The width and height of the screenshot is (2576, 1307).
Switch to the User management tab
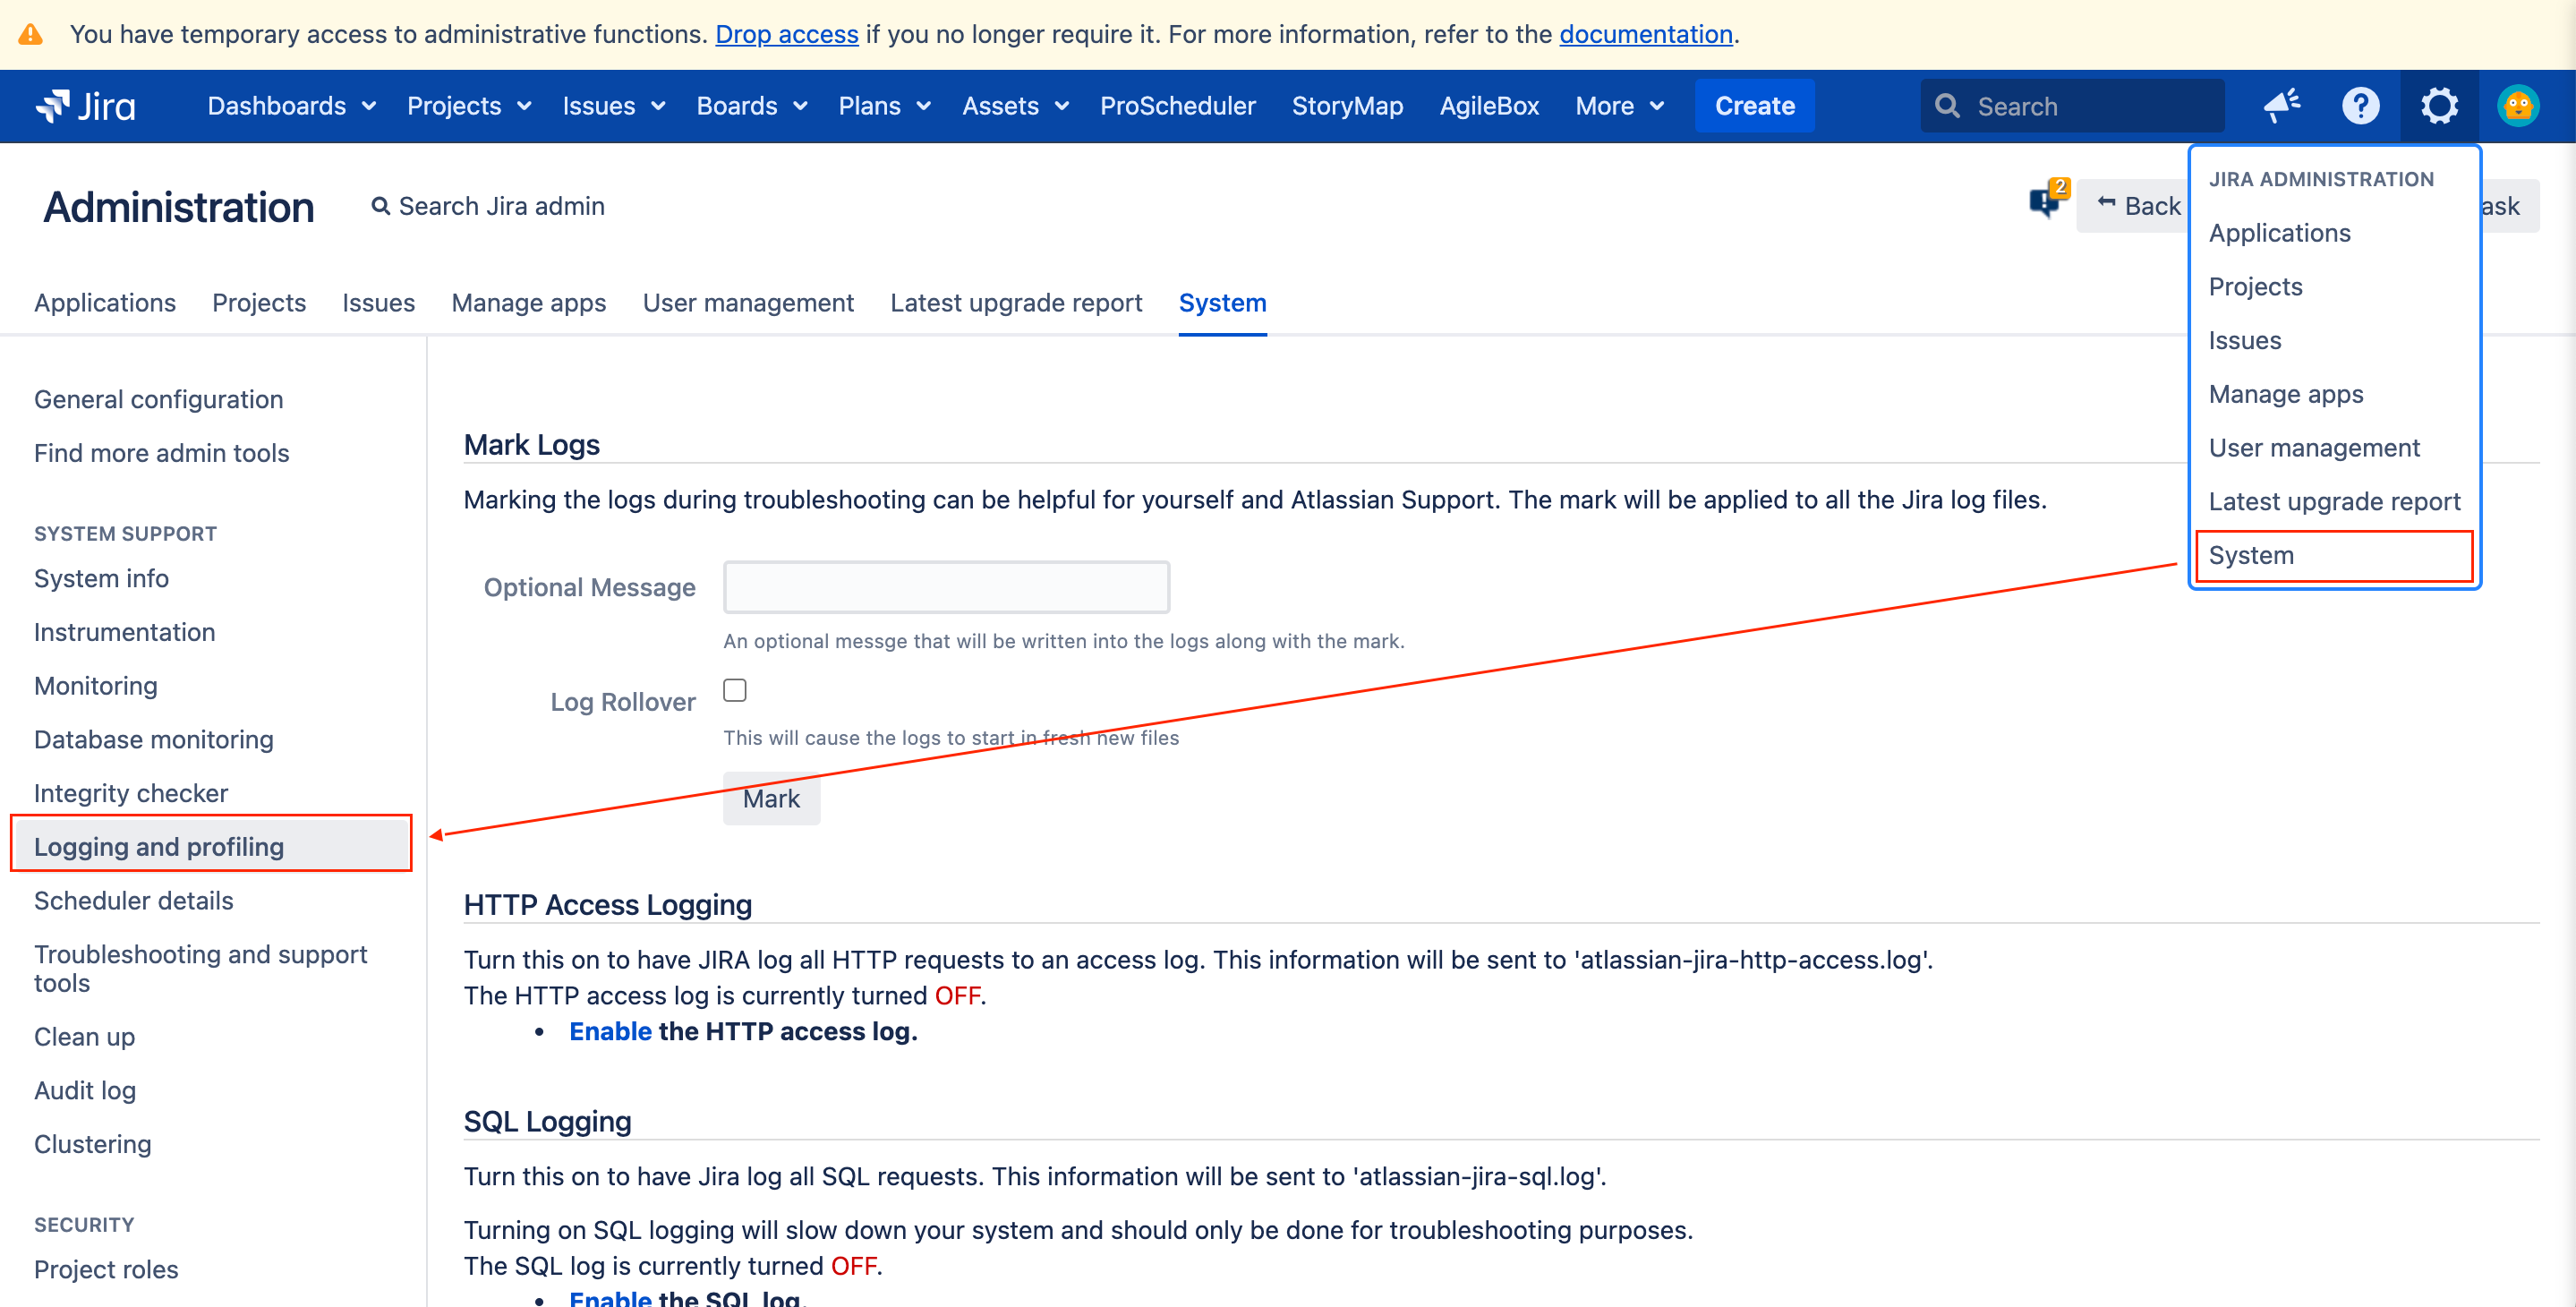pyautogui.click(x=748, y=302)
